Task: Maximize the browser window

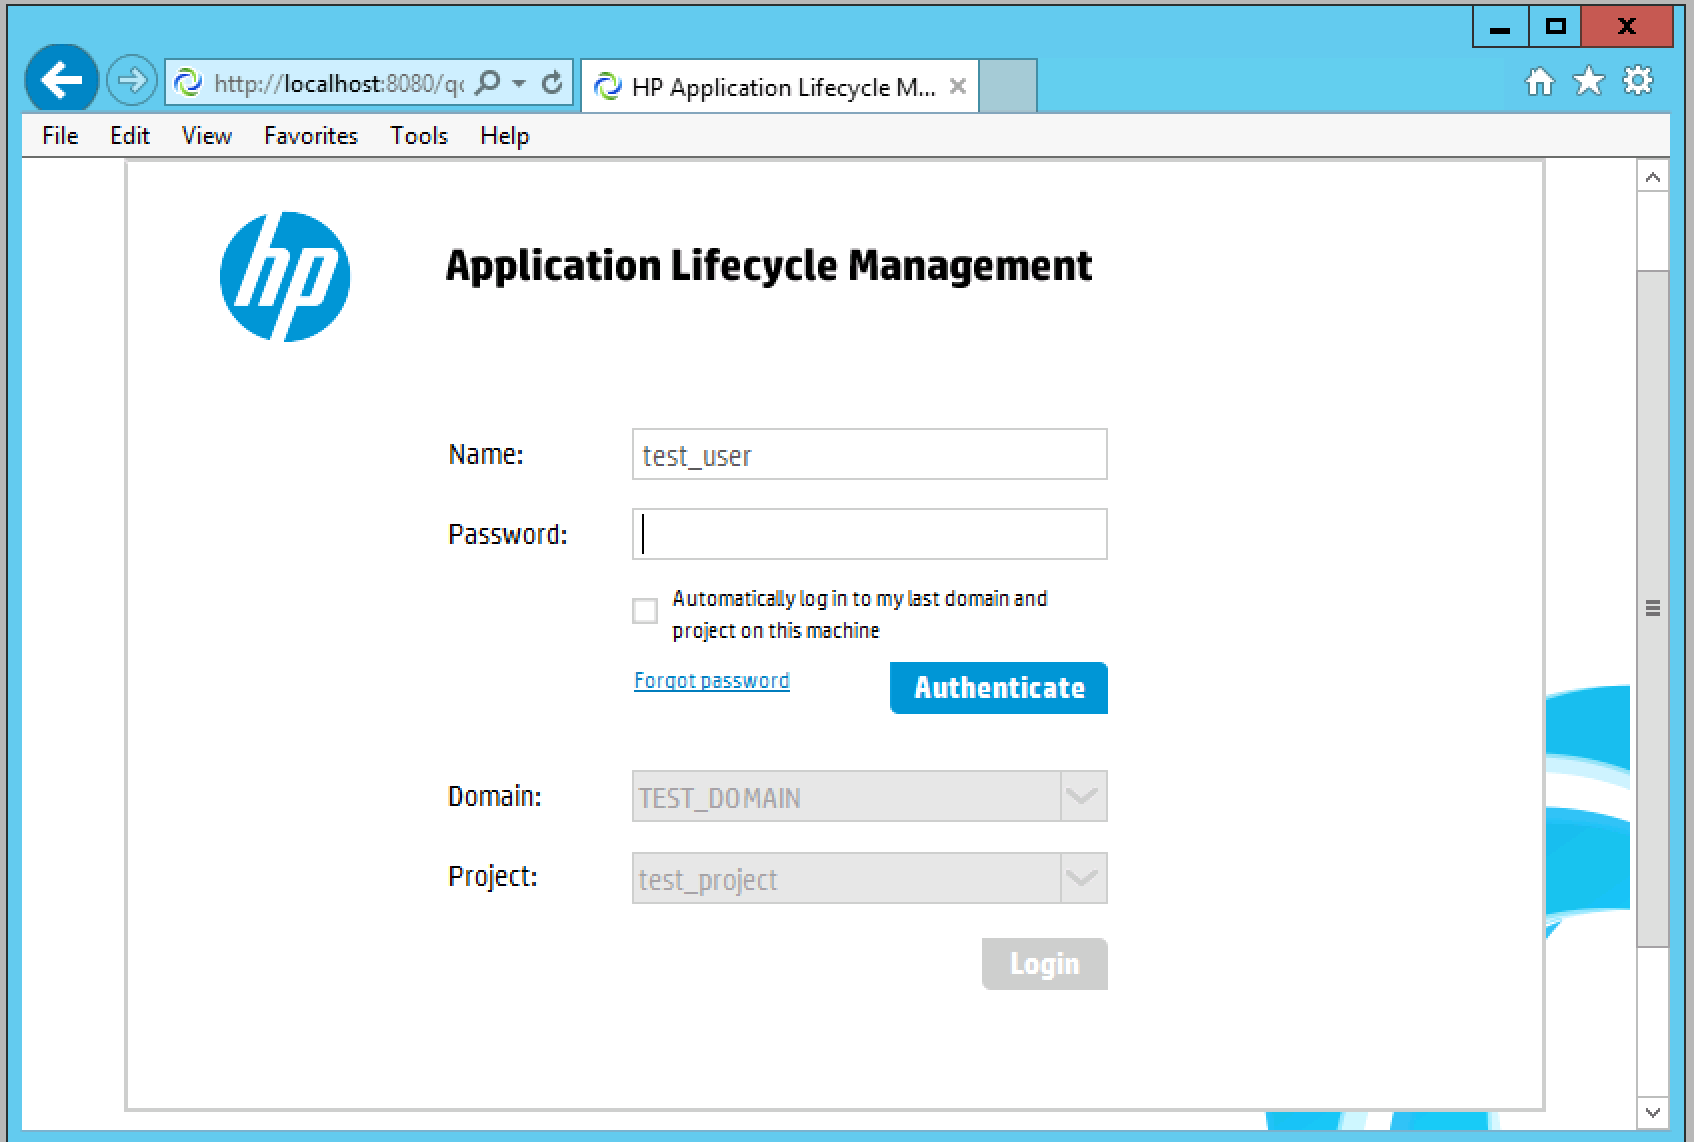Action: pyautogui.click(x=1555, y=28)
